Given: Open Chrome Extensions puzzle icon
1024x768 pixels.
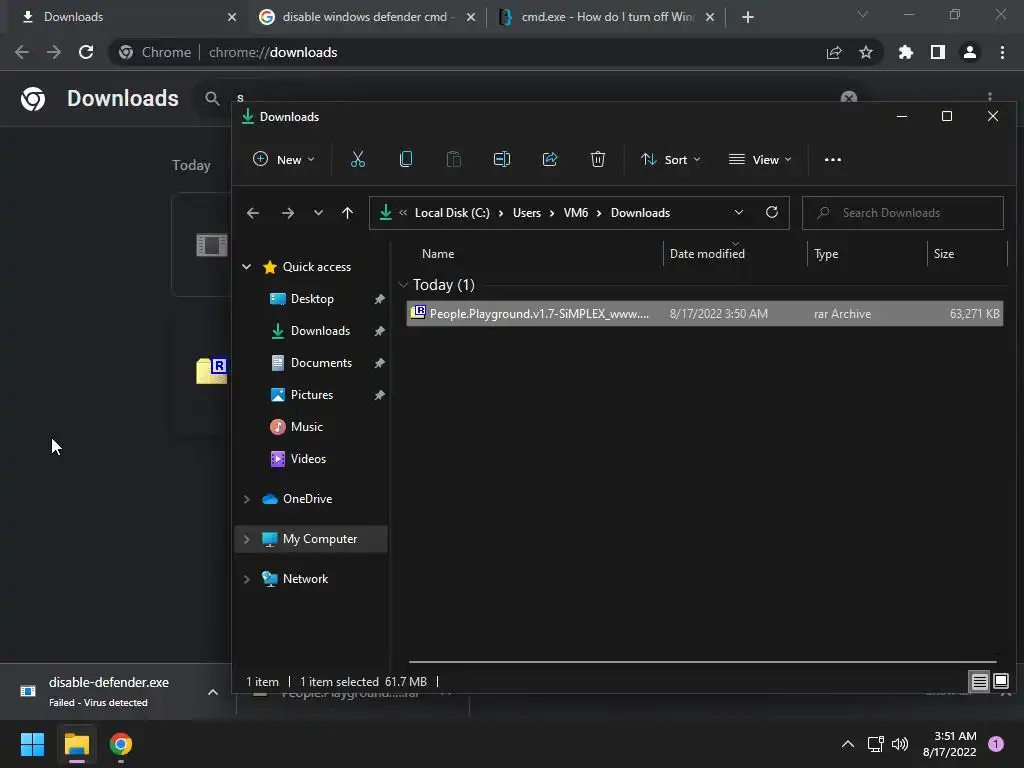Looking at the screenshot, I should (906, 52).
